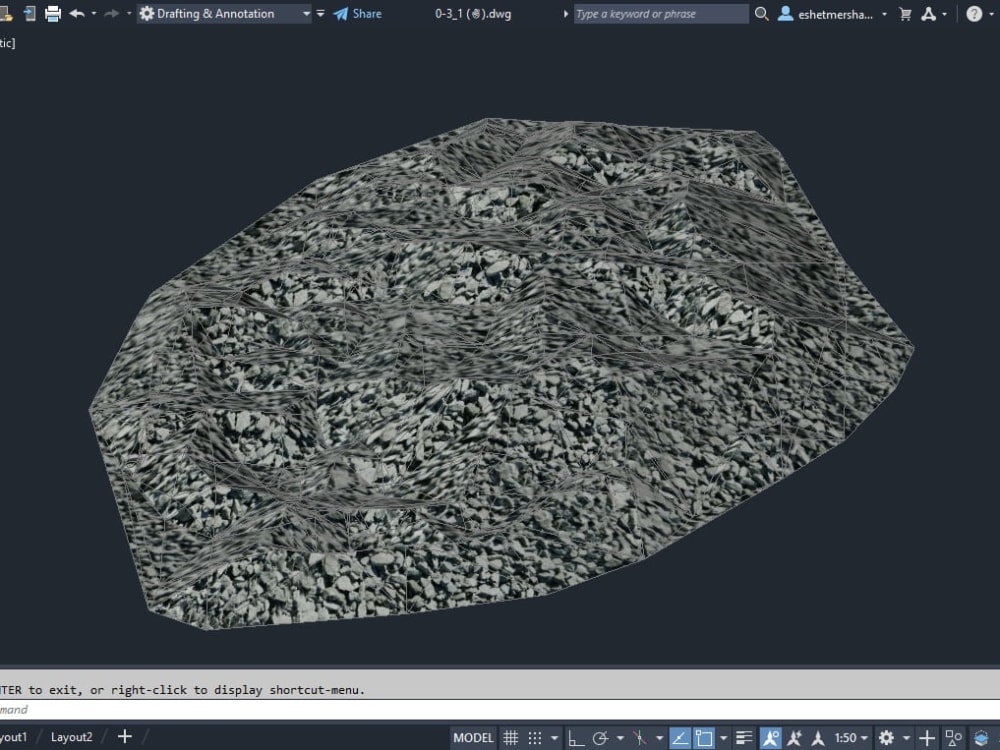The width and height of the screenshot is (1000, 750).
Task: Redo the undone action
Action: click(x=112, y=13)
